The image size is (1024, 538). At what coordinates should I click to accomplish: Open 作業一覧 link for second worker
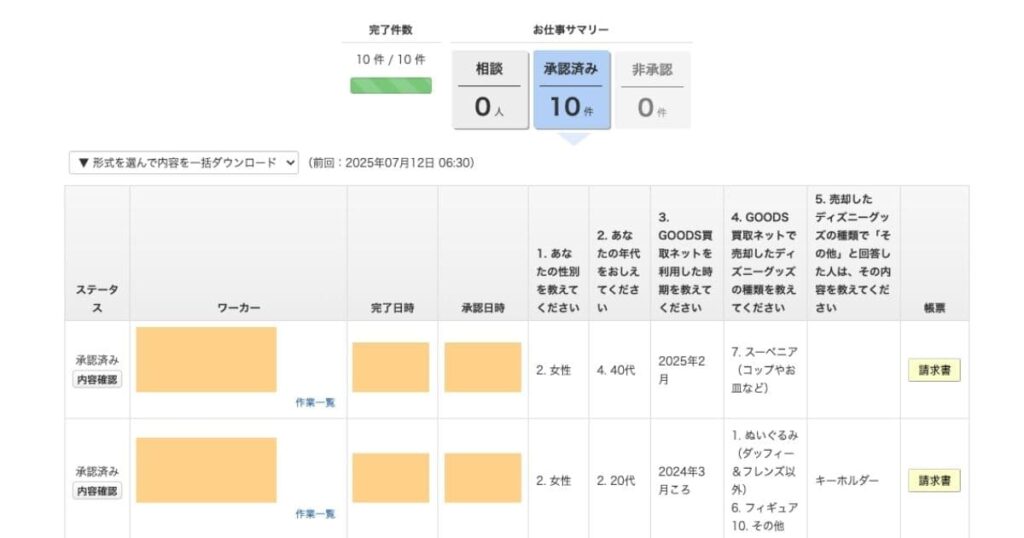click(x=315, y=514)
